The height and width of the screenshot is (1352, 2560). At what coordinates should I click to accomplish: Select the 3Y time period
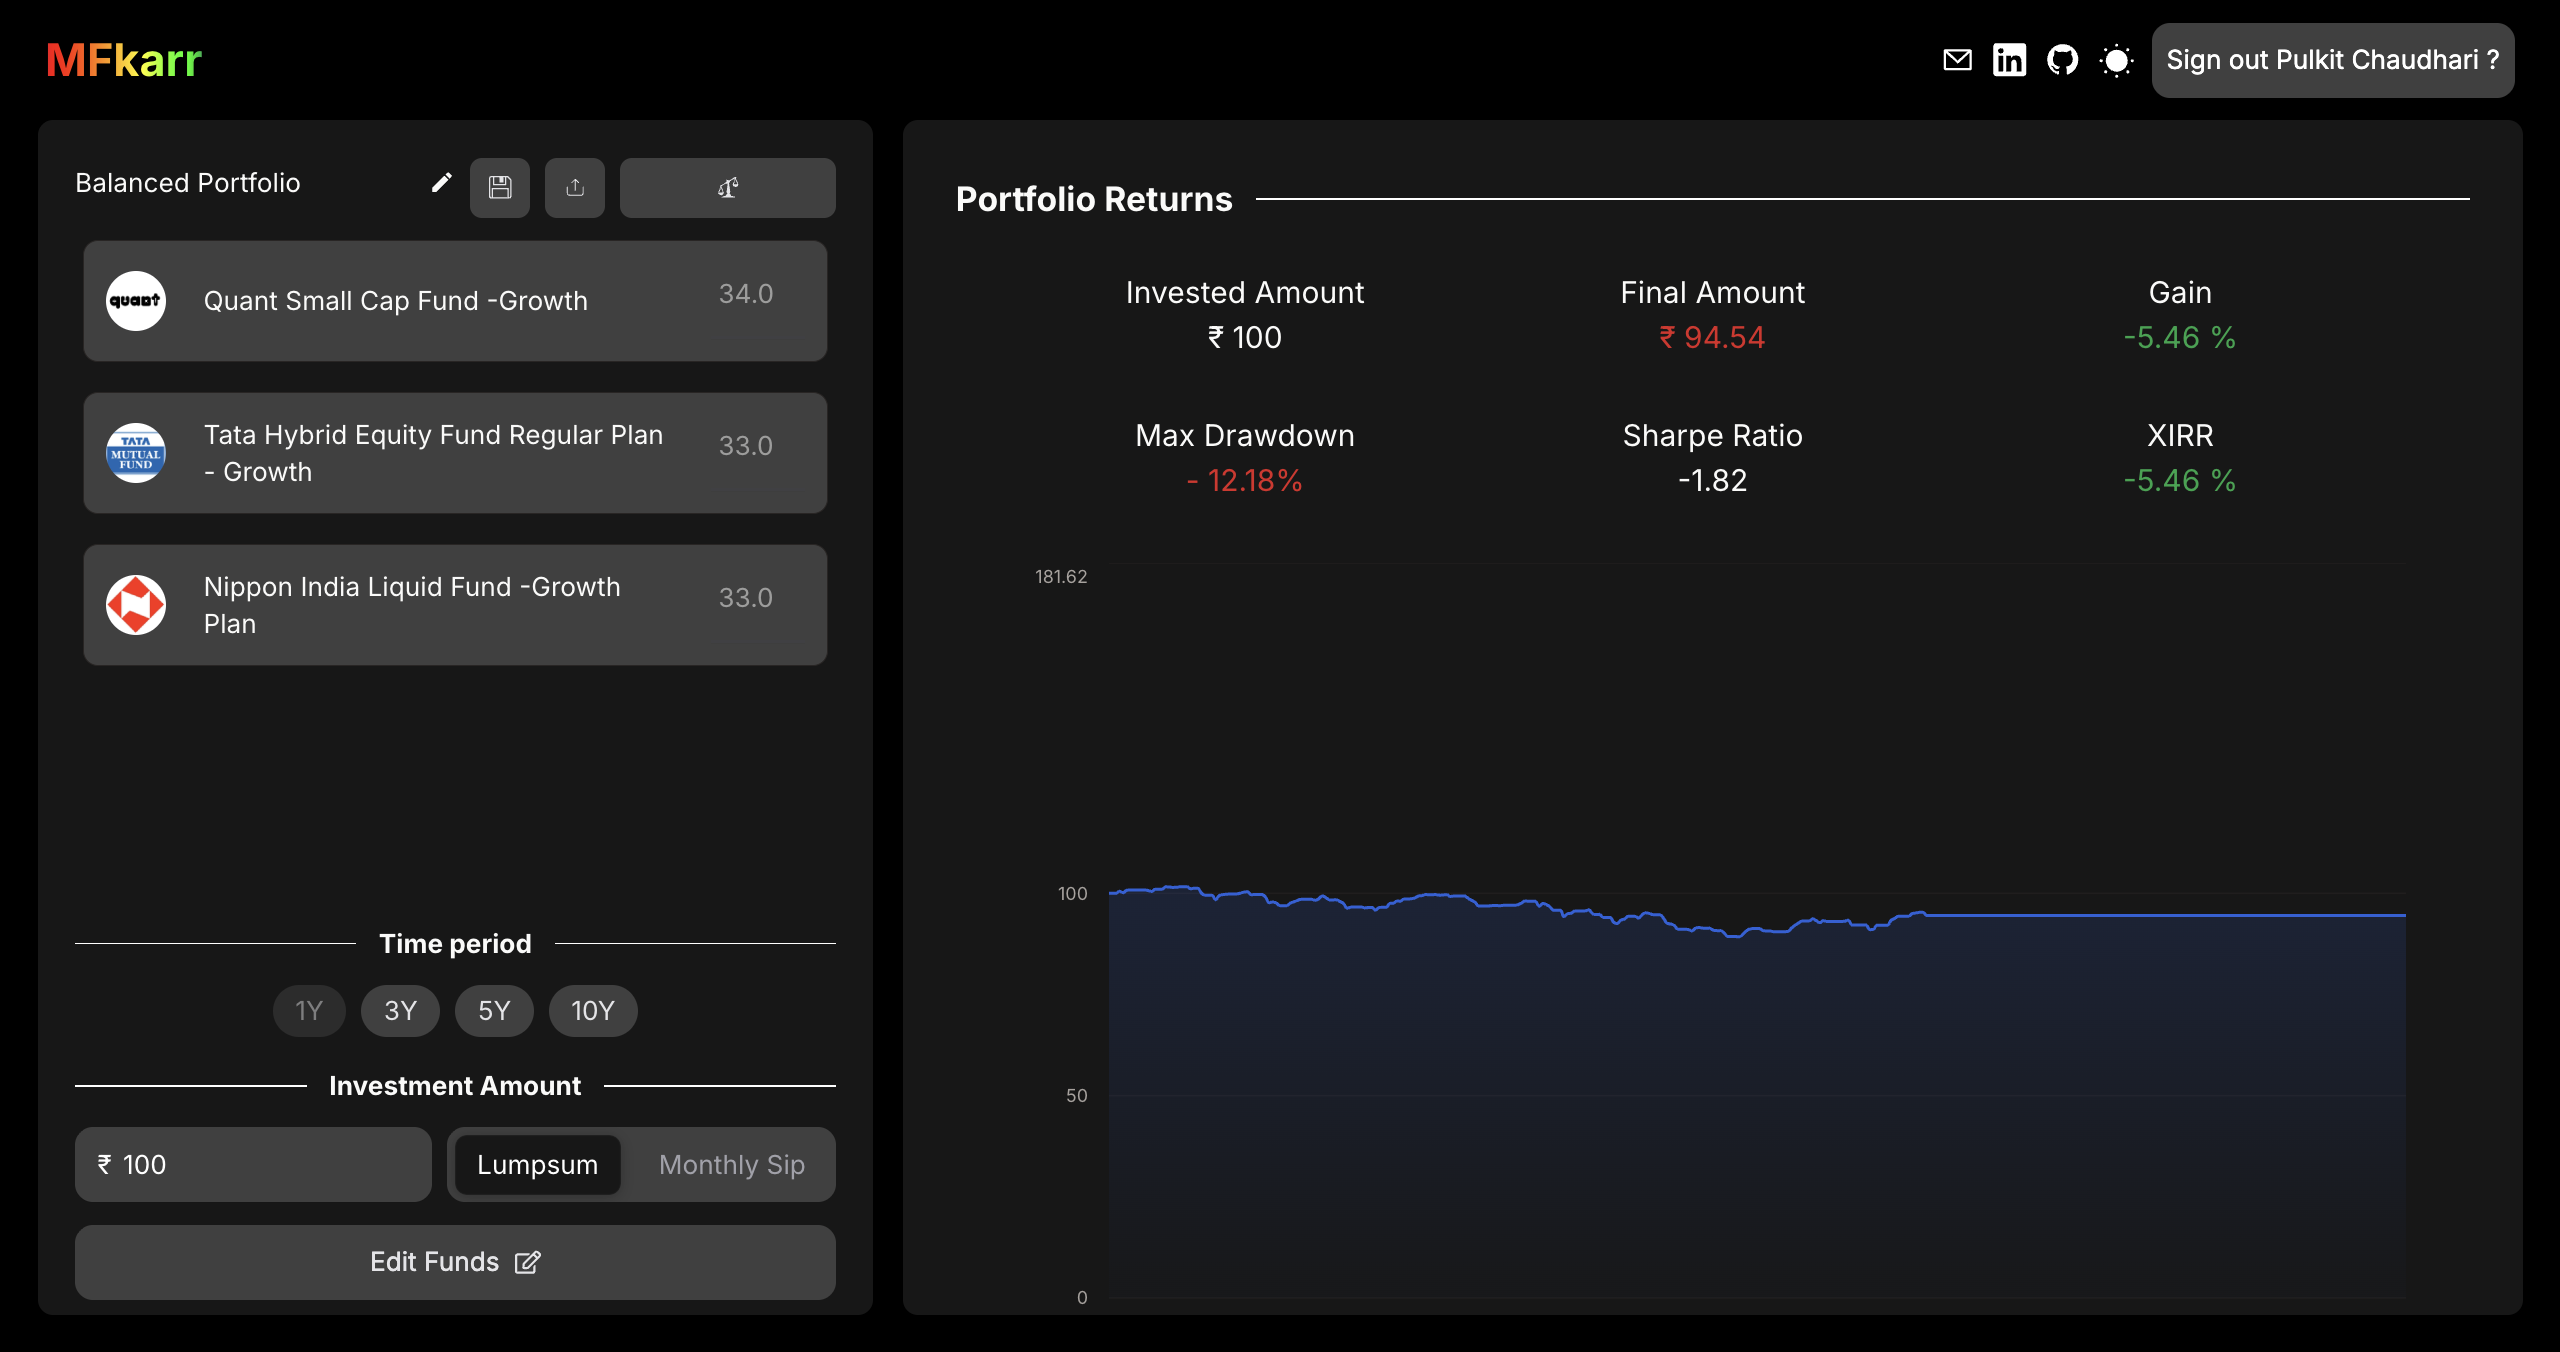click(x=400, y=1010)
